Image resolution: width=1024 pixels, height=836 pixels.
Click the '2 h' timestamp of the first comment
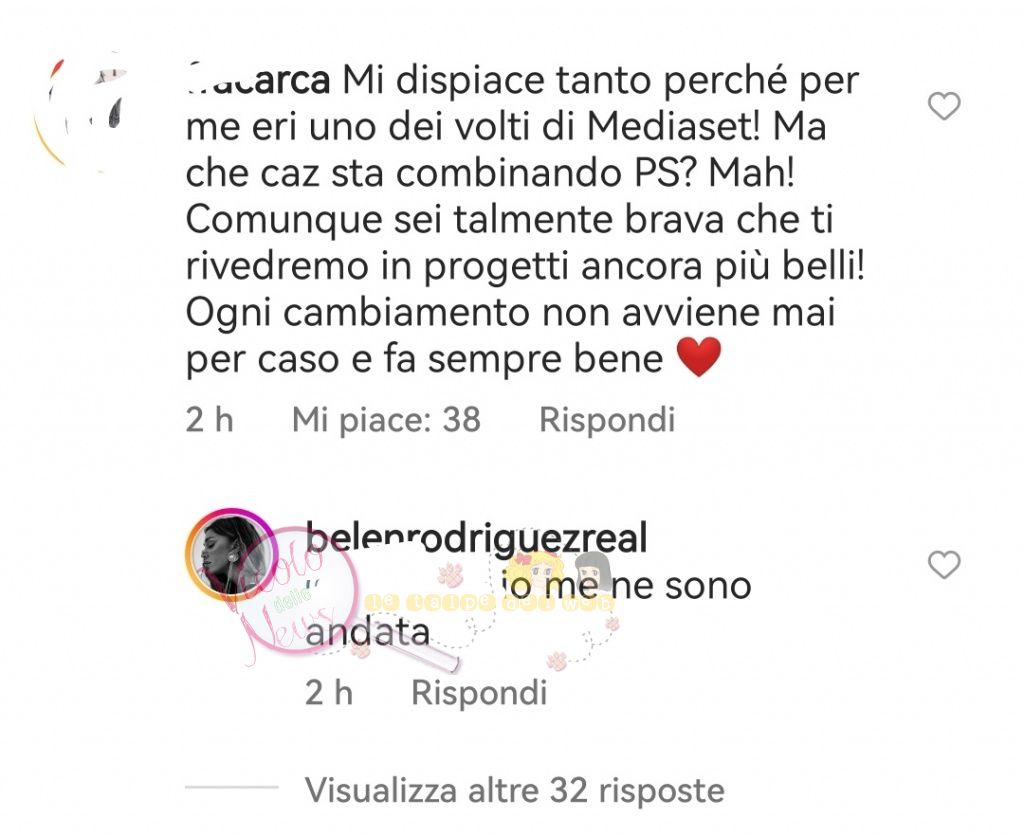pos(210,419)
